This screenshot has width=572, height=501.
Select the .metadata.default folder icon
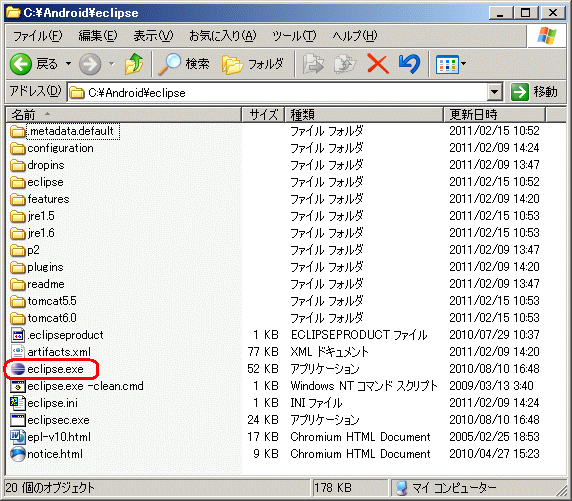click(18, 131)
